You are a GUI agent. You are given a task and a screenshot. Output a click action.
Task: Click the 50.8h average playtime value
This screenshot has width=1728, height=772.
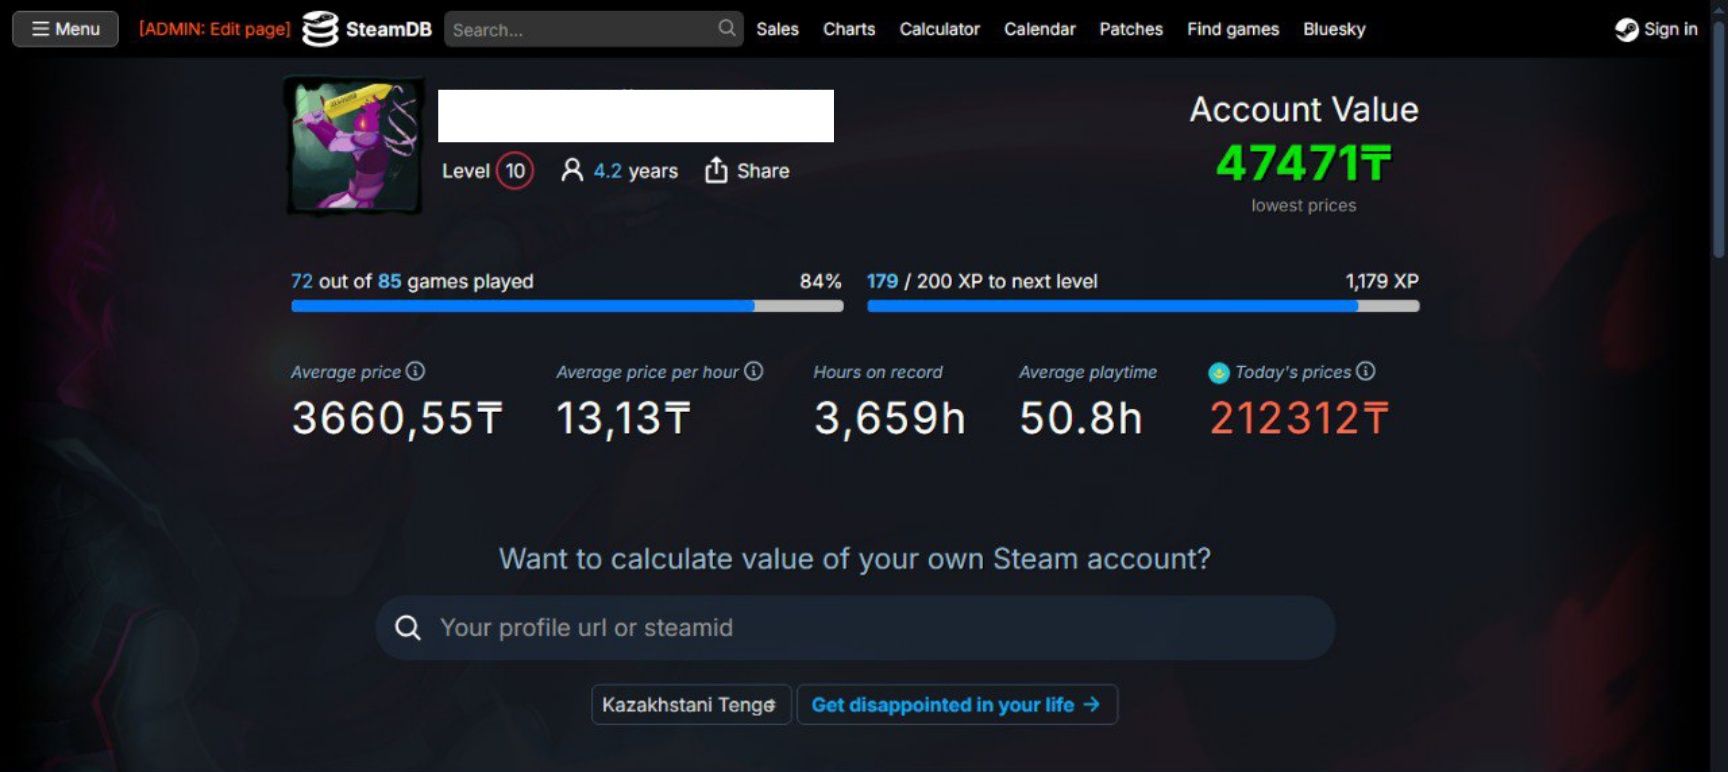pos(1080,418)
